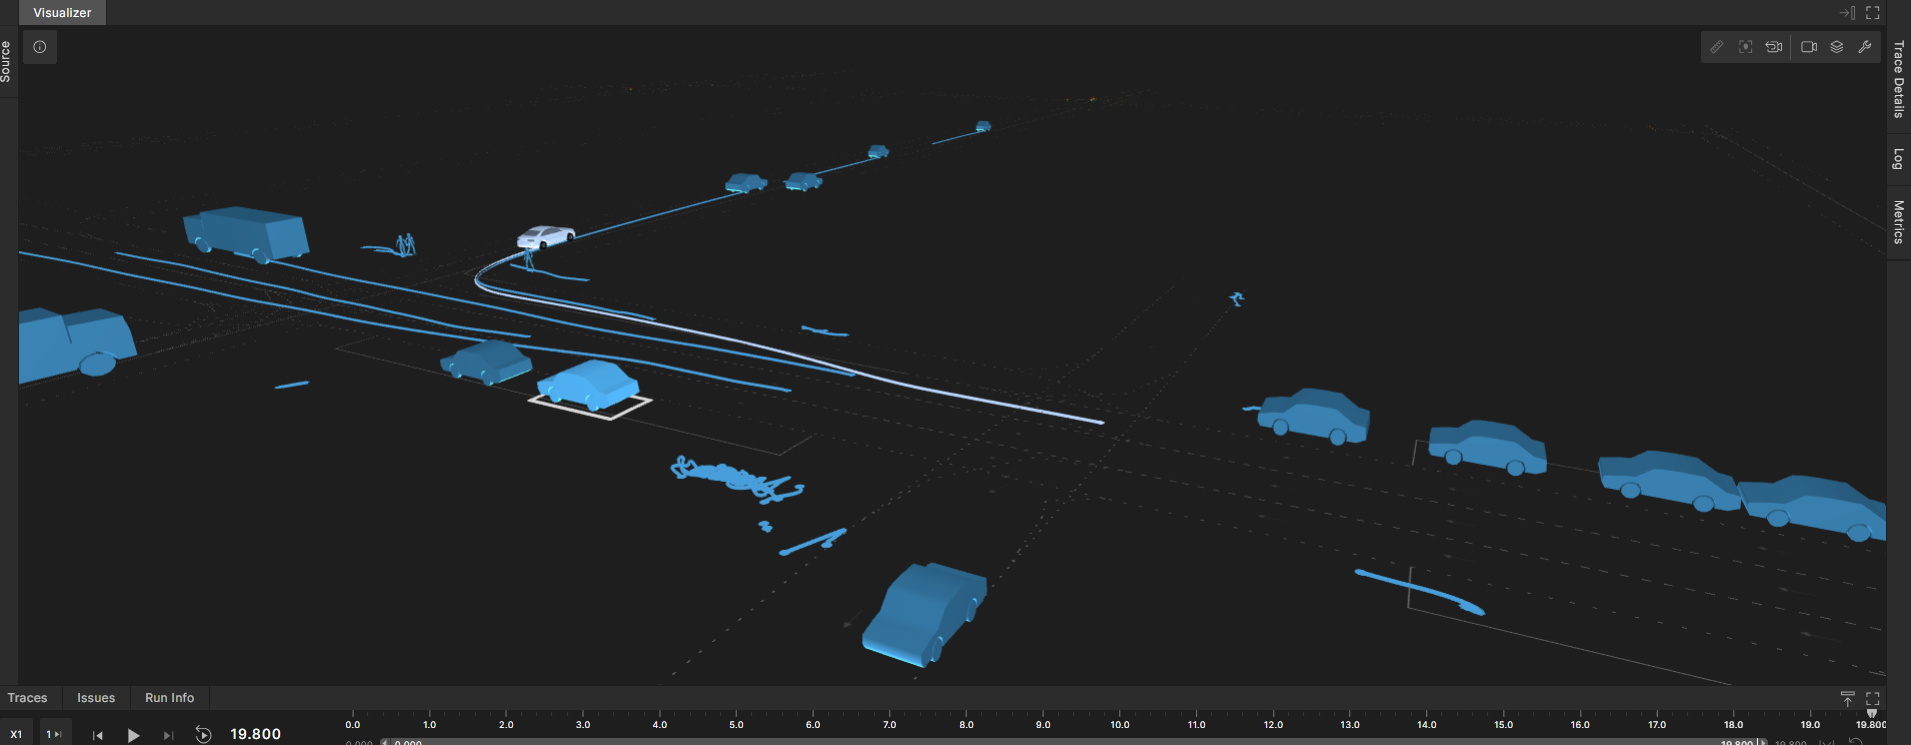The image size is (1911, 745).
Task: Toggle fullscreen for the Visualizer panel
Action: 1873,13
